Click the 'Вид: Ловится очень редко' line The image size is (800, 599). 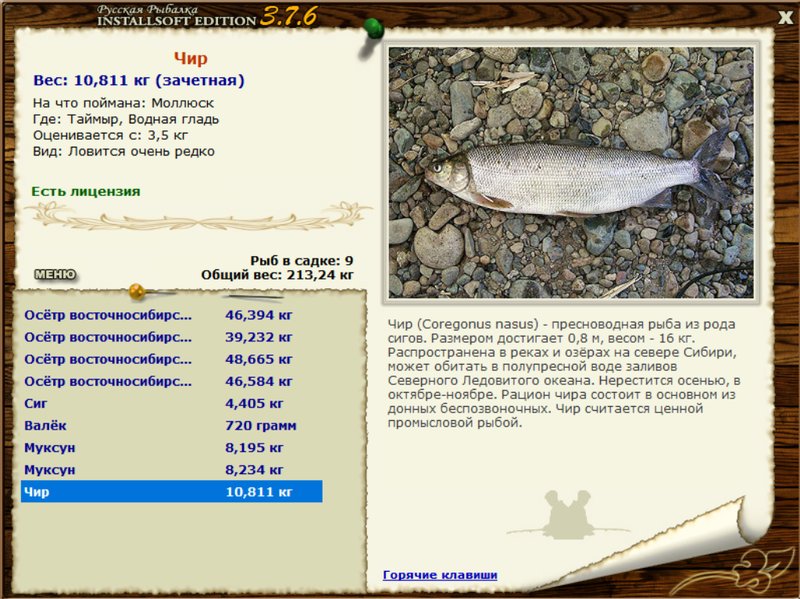(124, 152)
